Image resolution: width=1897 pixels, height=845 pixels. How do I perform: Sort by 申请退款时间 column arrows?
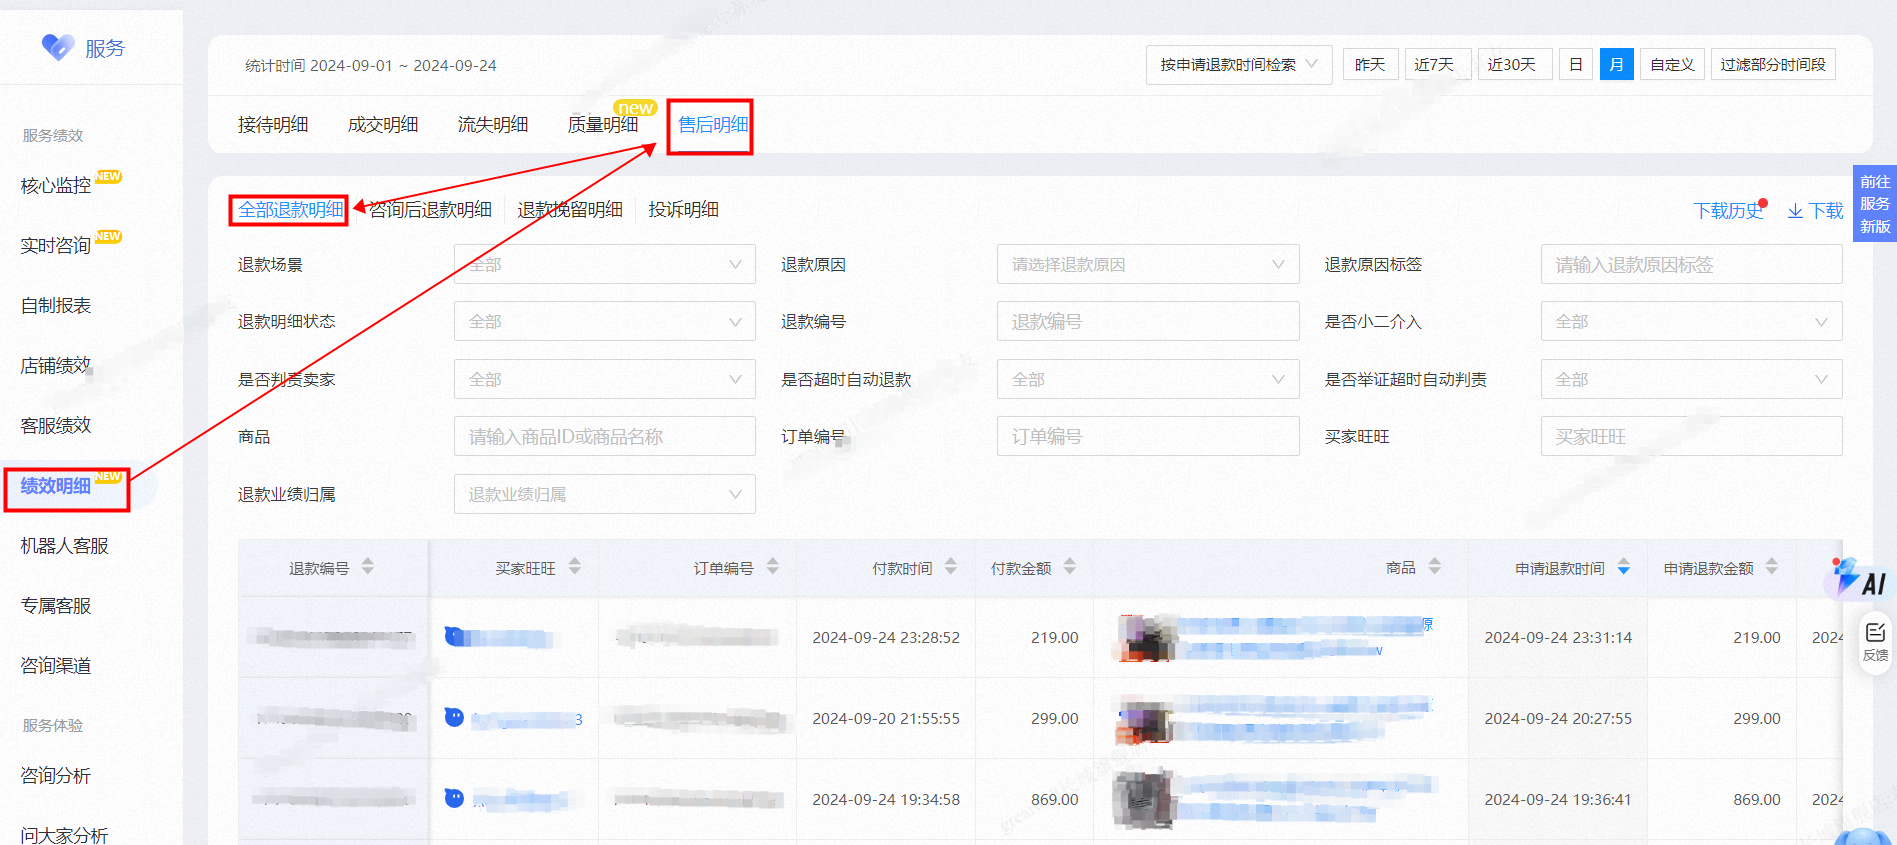1624,567
